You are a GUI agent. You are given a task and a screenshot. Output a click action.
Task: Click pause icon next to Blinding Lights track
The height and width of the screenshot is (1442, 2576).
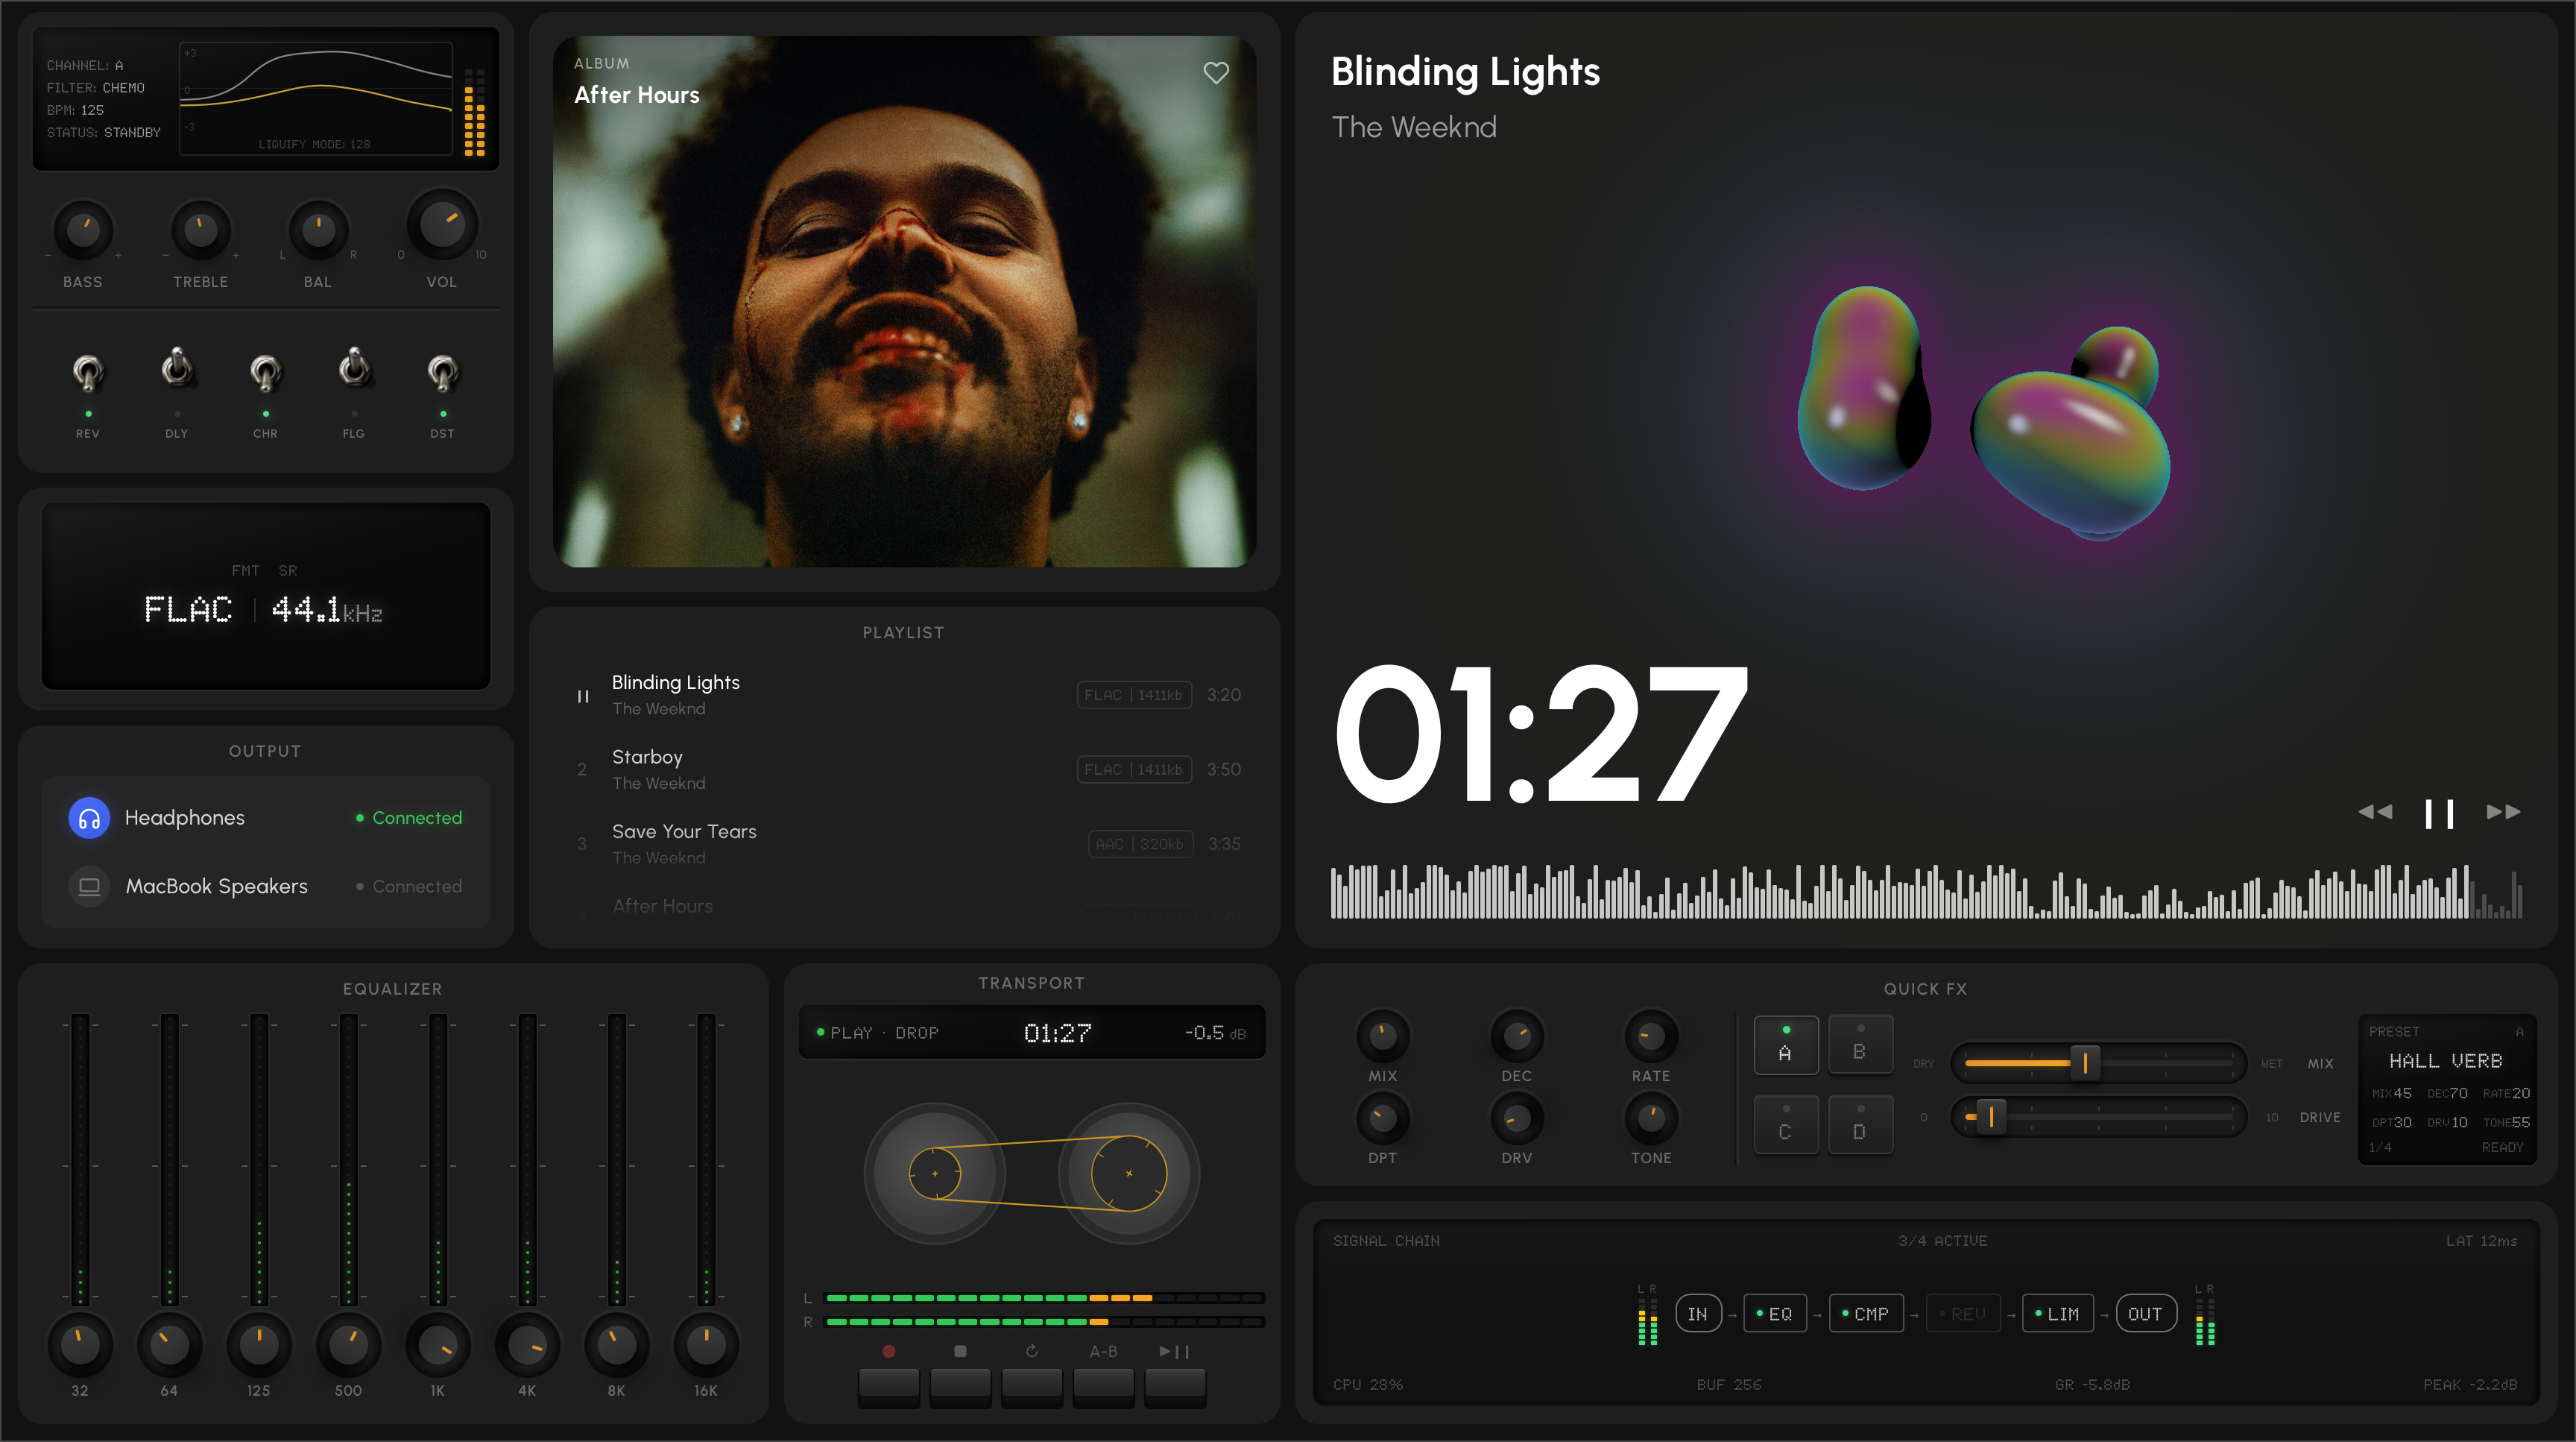tap(583, 696)
